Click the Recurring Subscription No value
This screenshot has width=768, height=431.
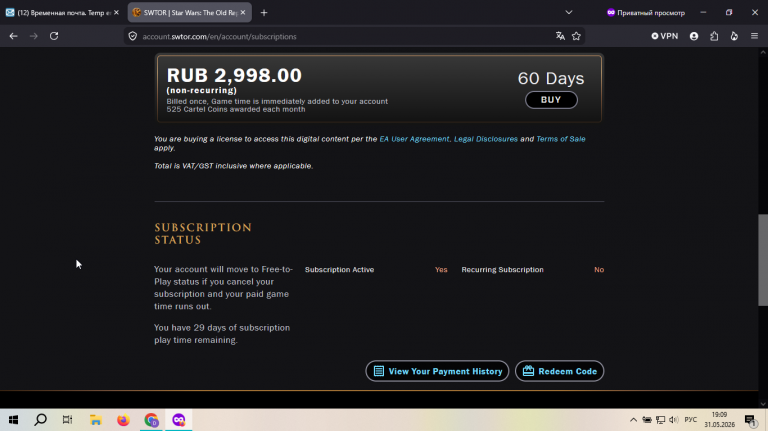(x=599, y=270)
